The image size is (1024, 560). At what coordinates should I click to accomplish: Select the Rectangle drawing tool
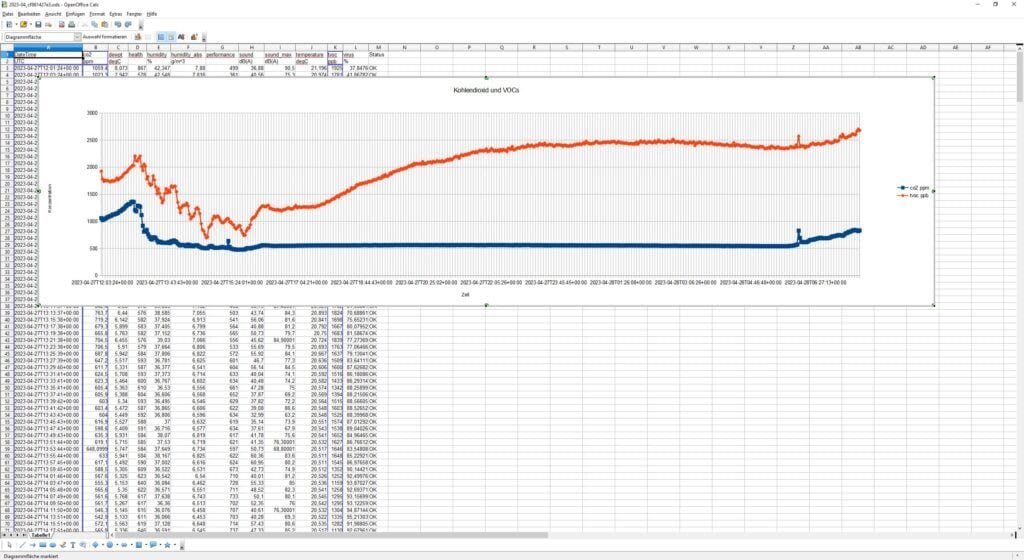(42, 545)
